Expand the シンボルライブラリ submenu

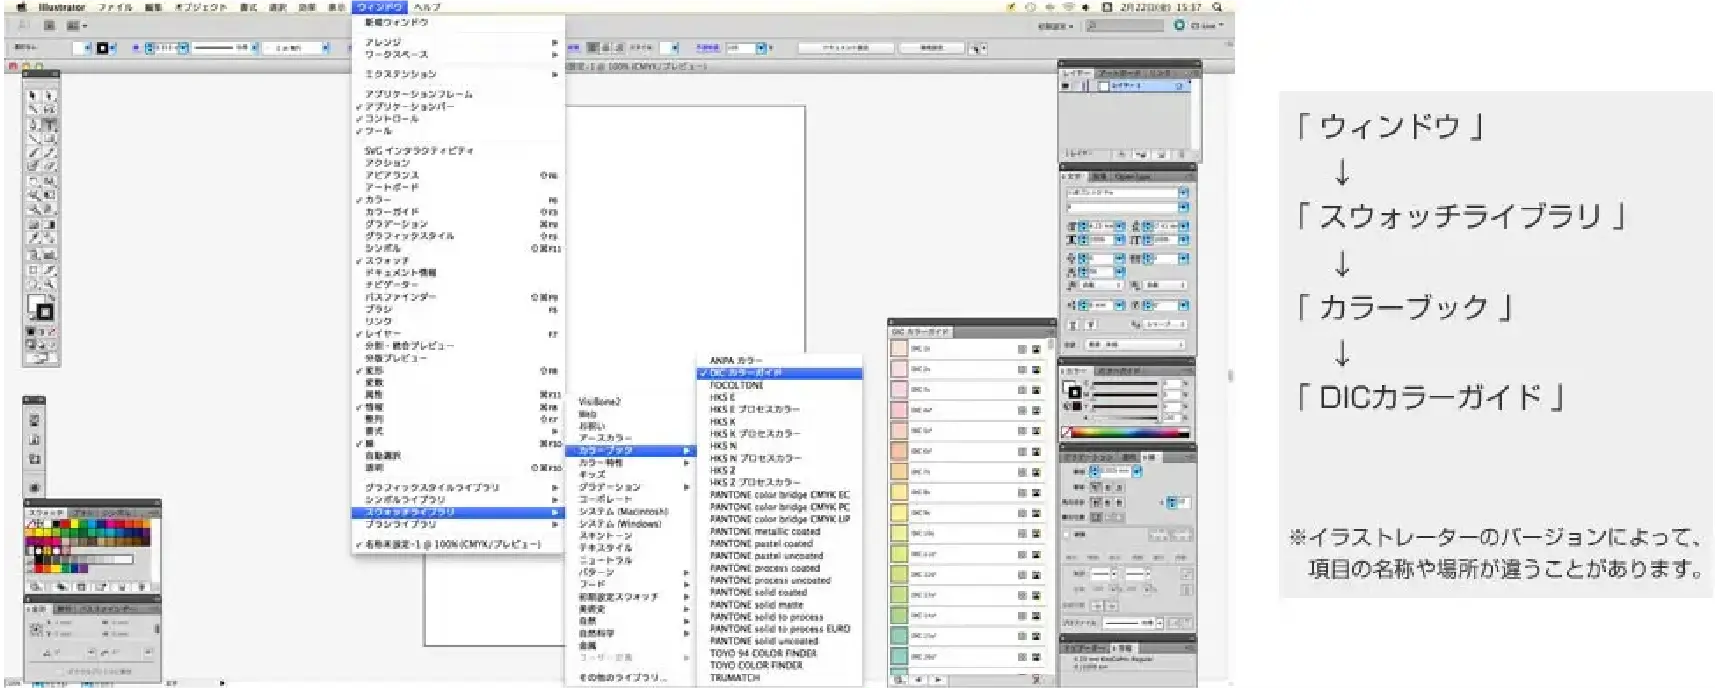(x=459, y=500)
